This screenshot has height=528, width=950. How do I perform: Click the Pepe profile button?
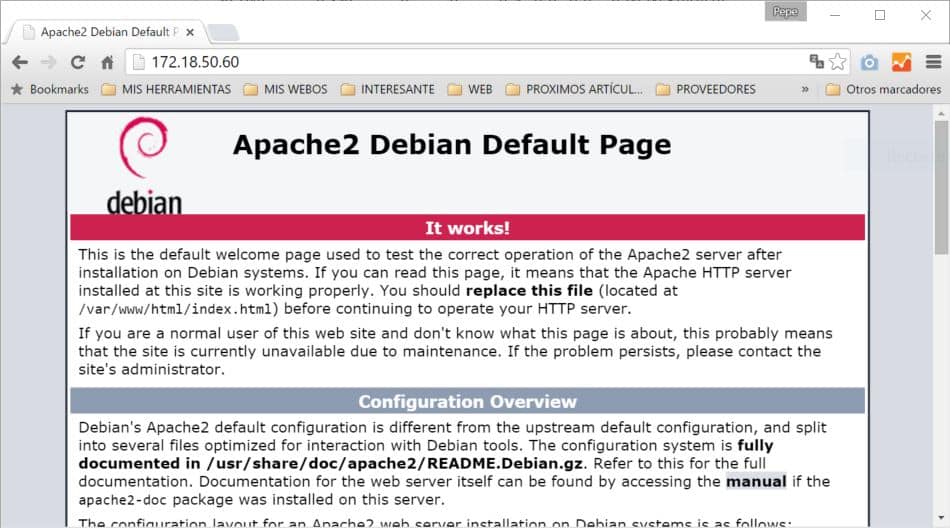pos(785,12)
